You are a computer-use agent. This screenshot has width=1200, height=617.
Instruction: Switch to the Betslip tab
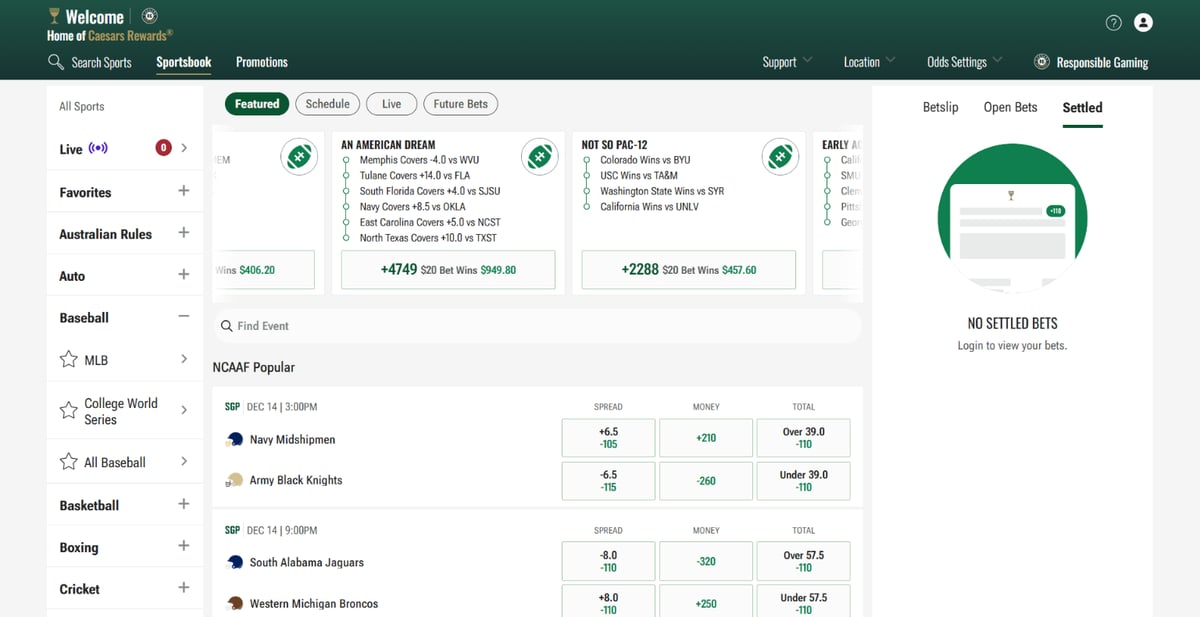[940, 107]
